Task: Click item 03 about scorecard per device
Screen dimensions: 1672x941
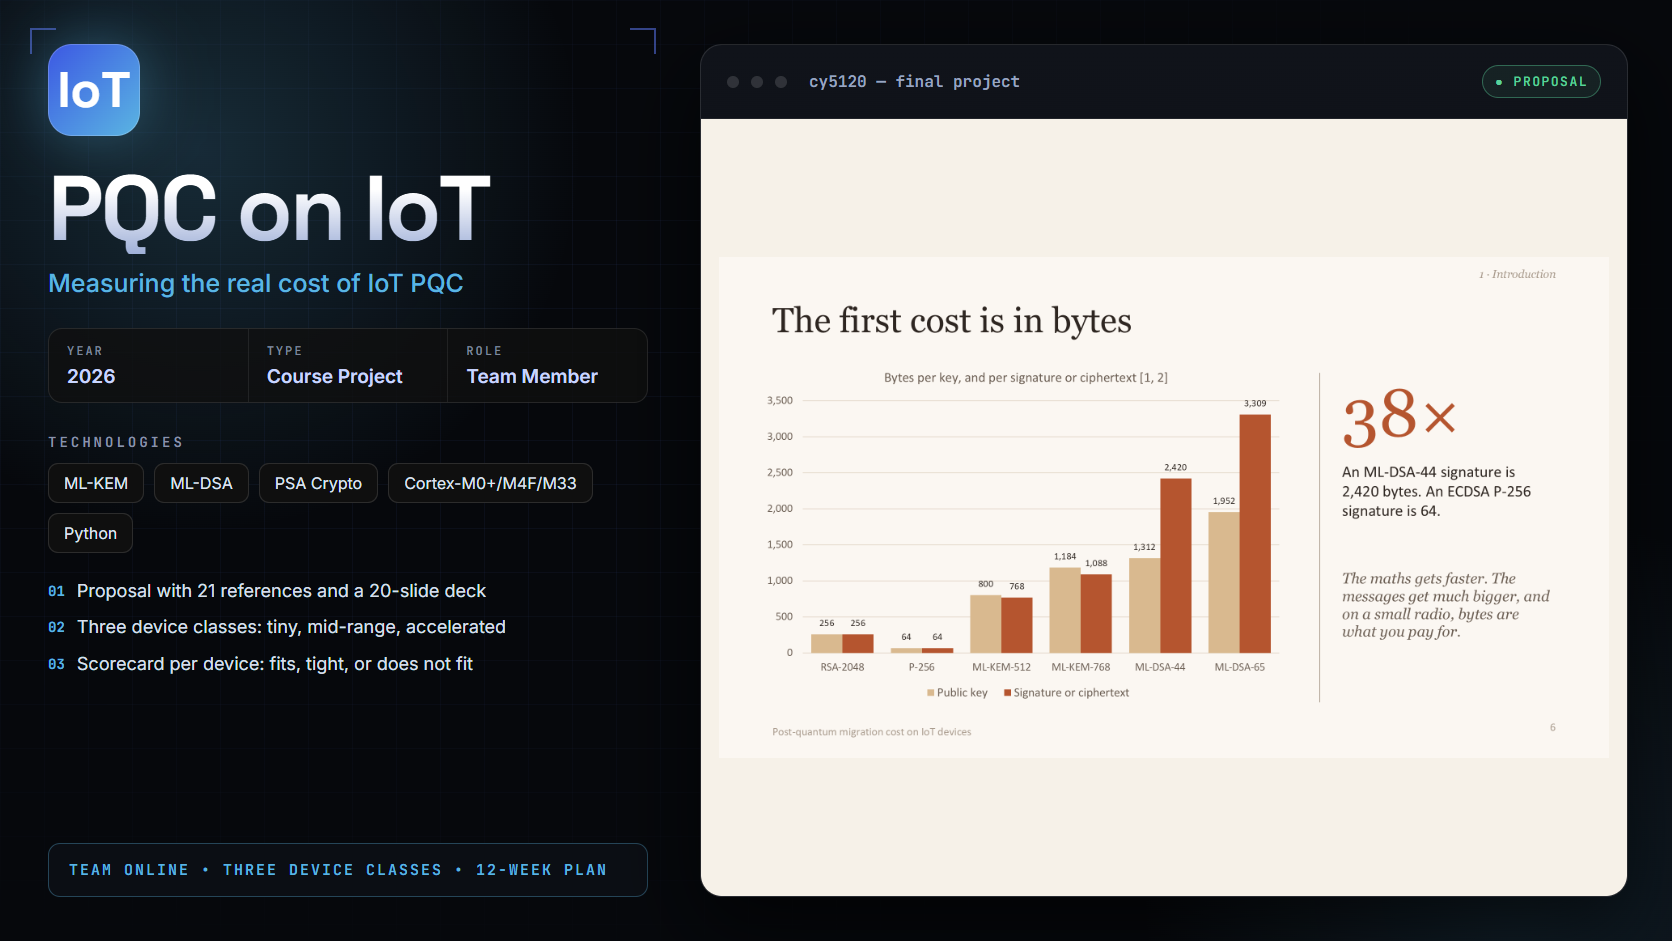Action: [x=260, y=664]
